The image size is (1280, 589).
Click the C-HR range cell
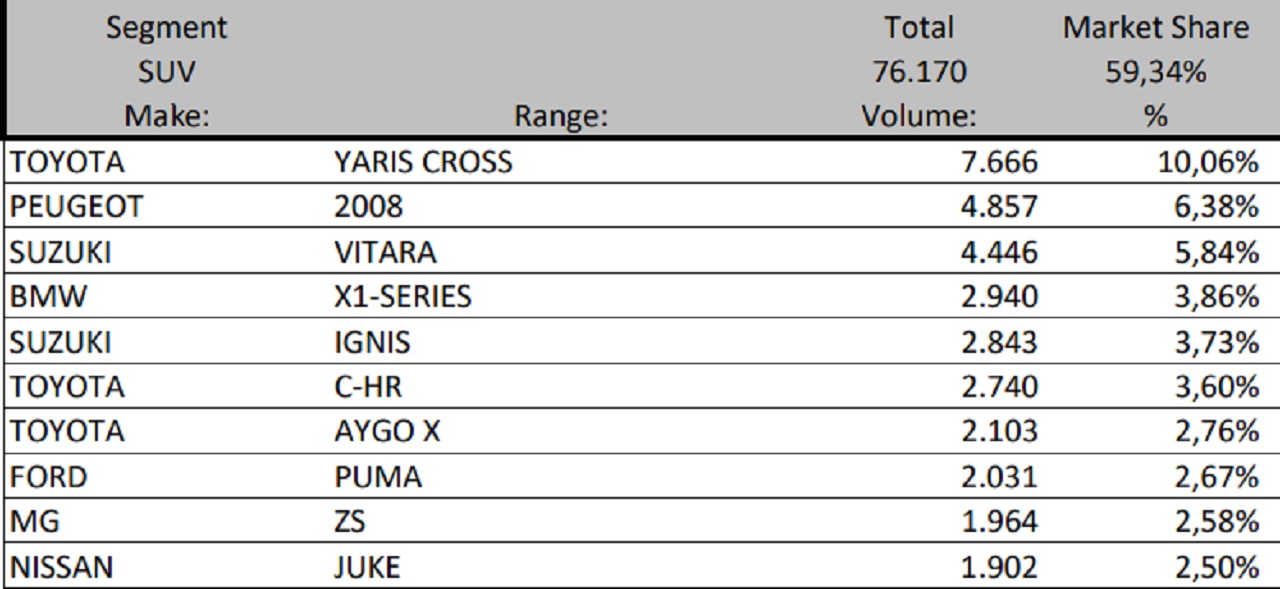[368, 387]
